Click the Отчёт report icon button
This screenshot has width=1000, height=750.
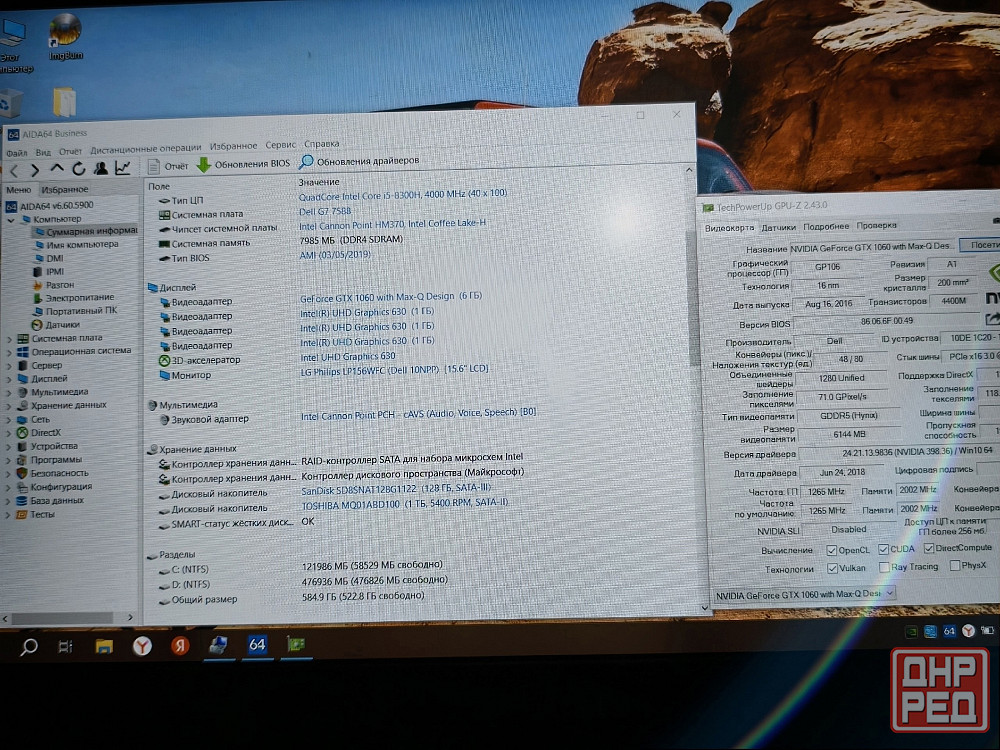click(154, 165)
